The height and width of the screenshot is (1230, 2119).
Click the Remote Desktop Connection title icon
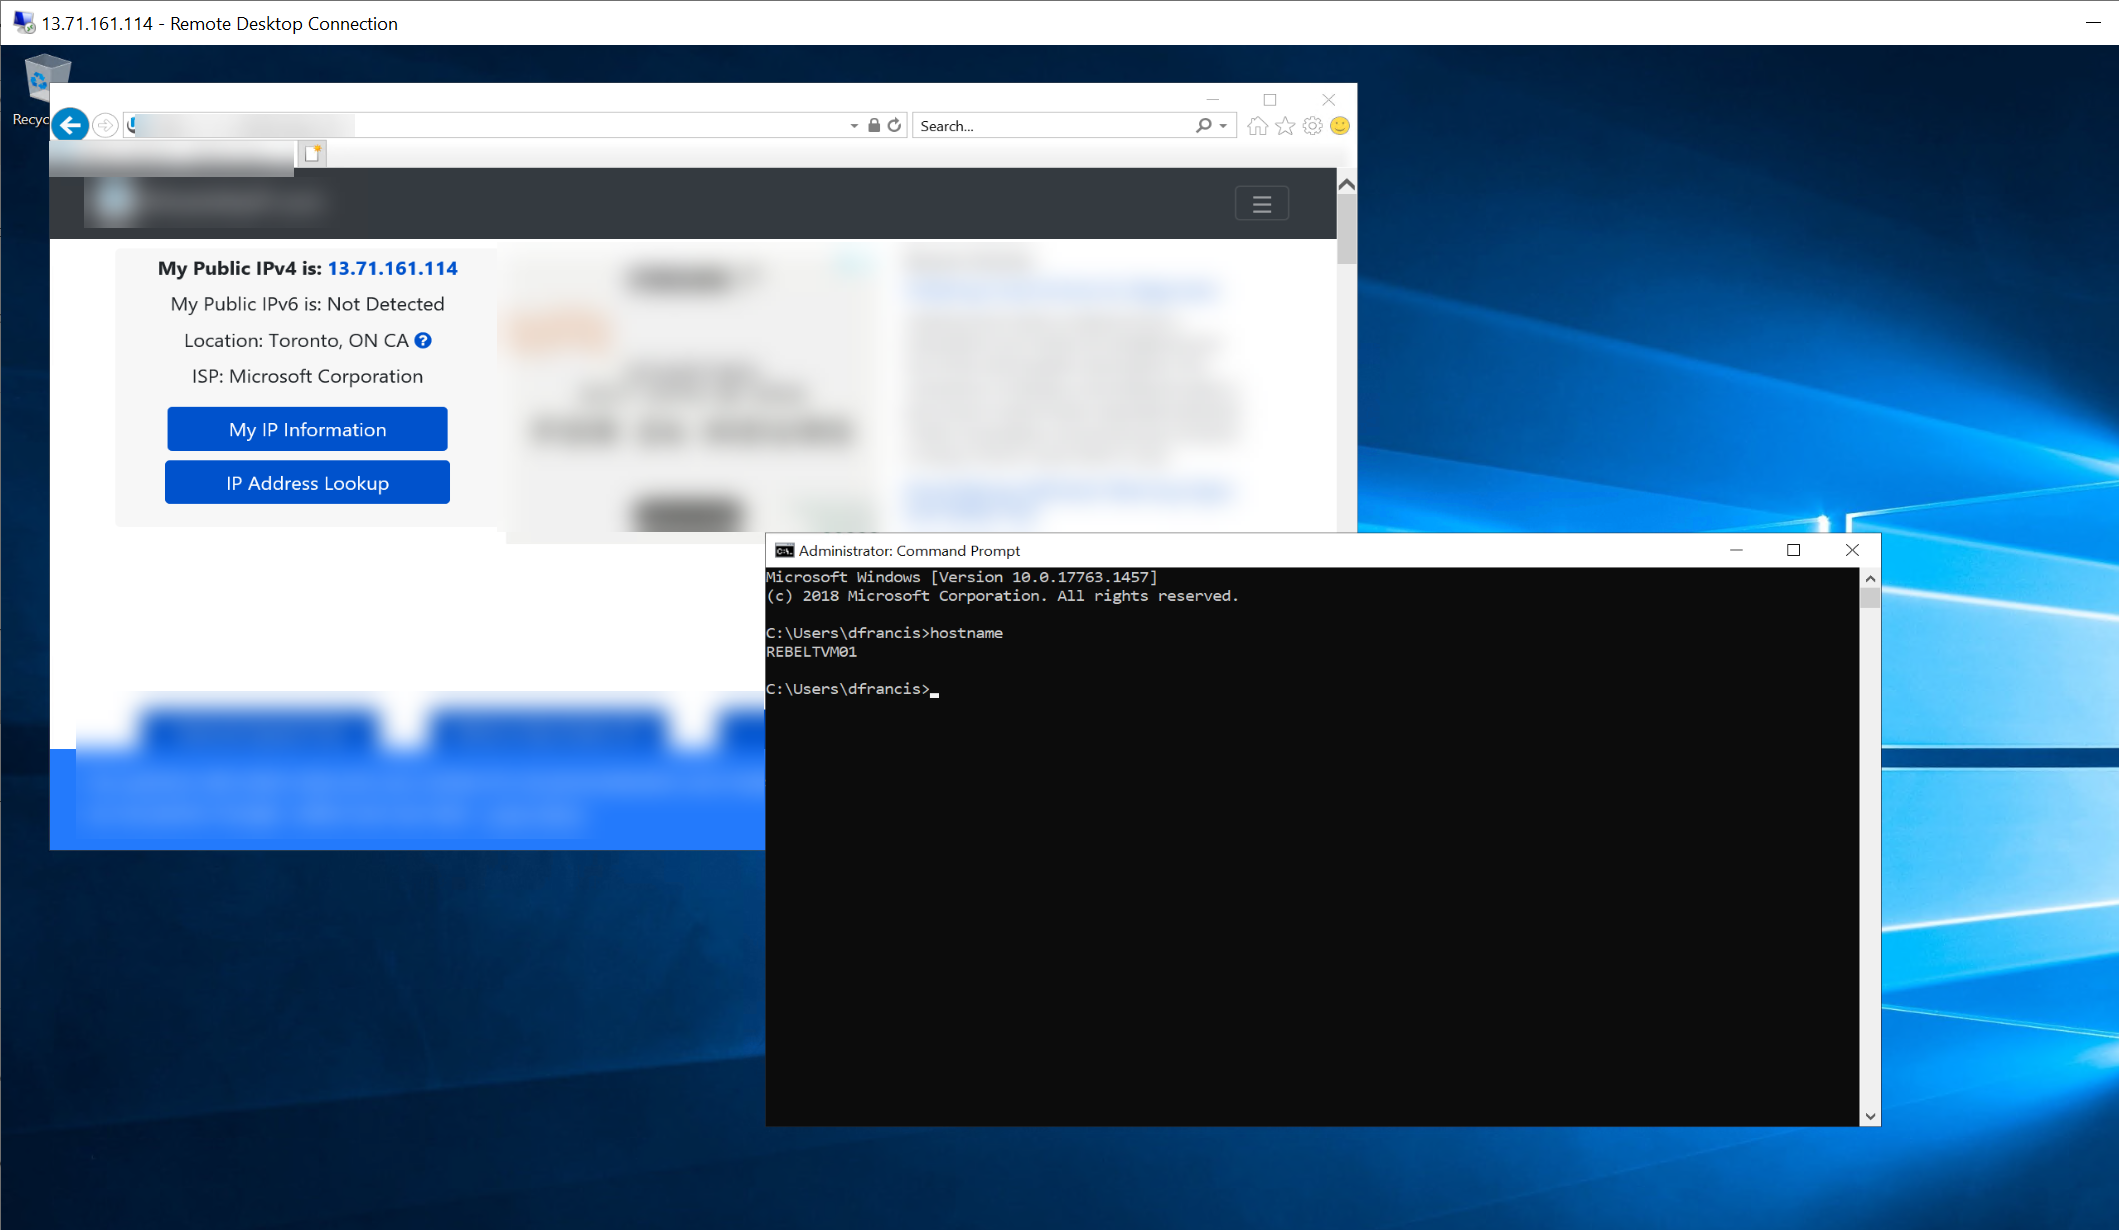click(x=23, y=22)
